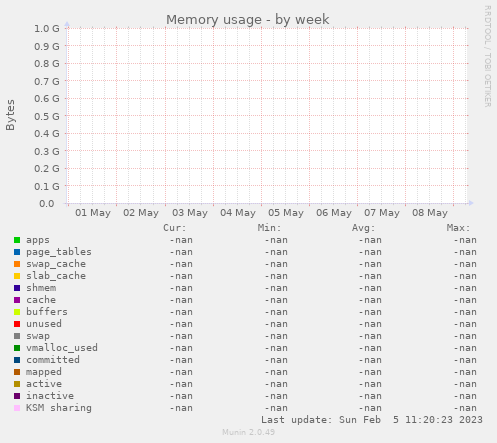Click the navy committed legend swatch
This screenshot has height=443, width=497.
17,360
